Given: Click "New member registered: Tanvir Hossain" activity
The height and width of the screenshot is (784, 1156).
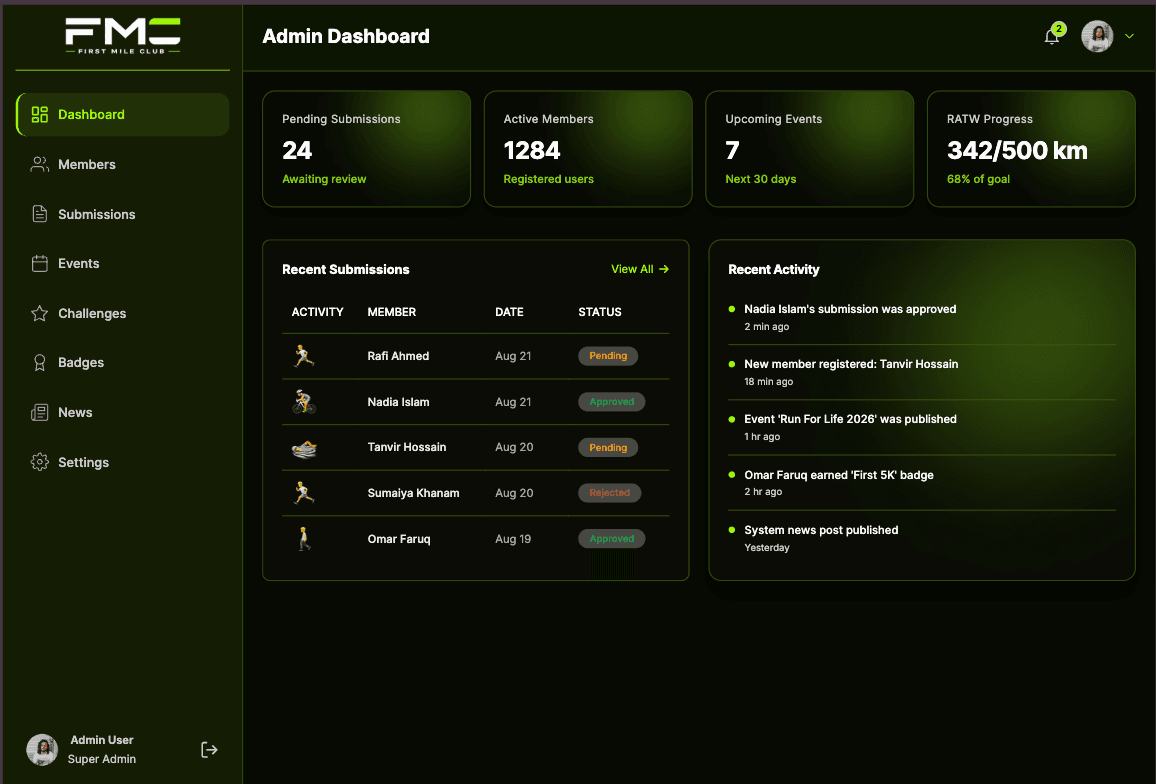Looking at the screenshot, I should click(851, 364).
